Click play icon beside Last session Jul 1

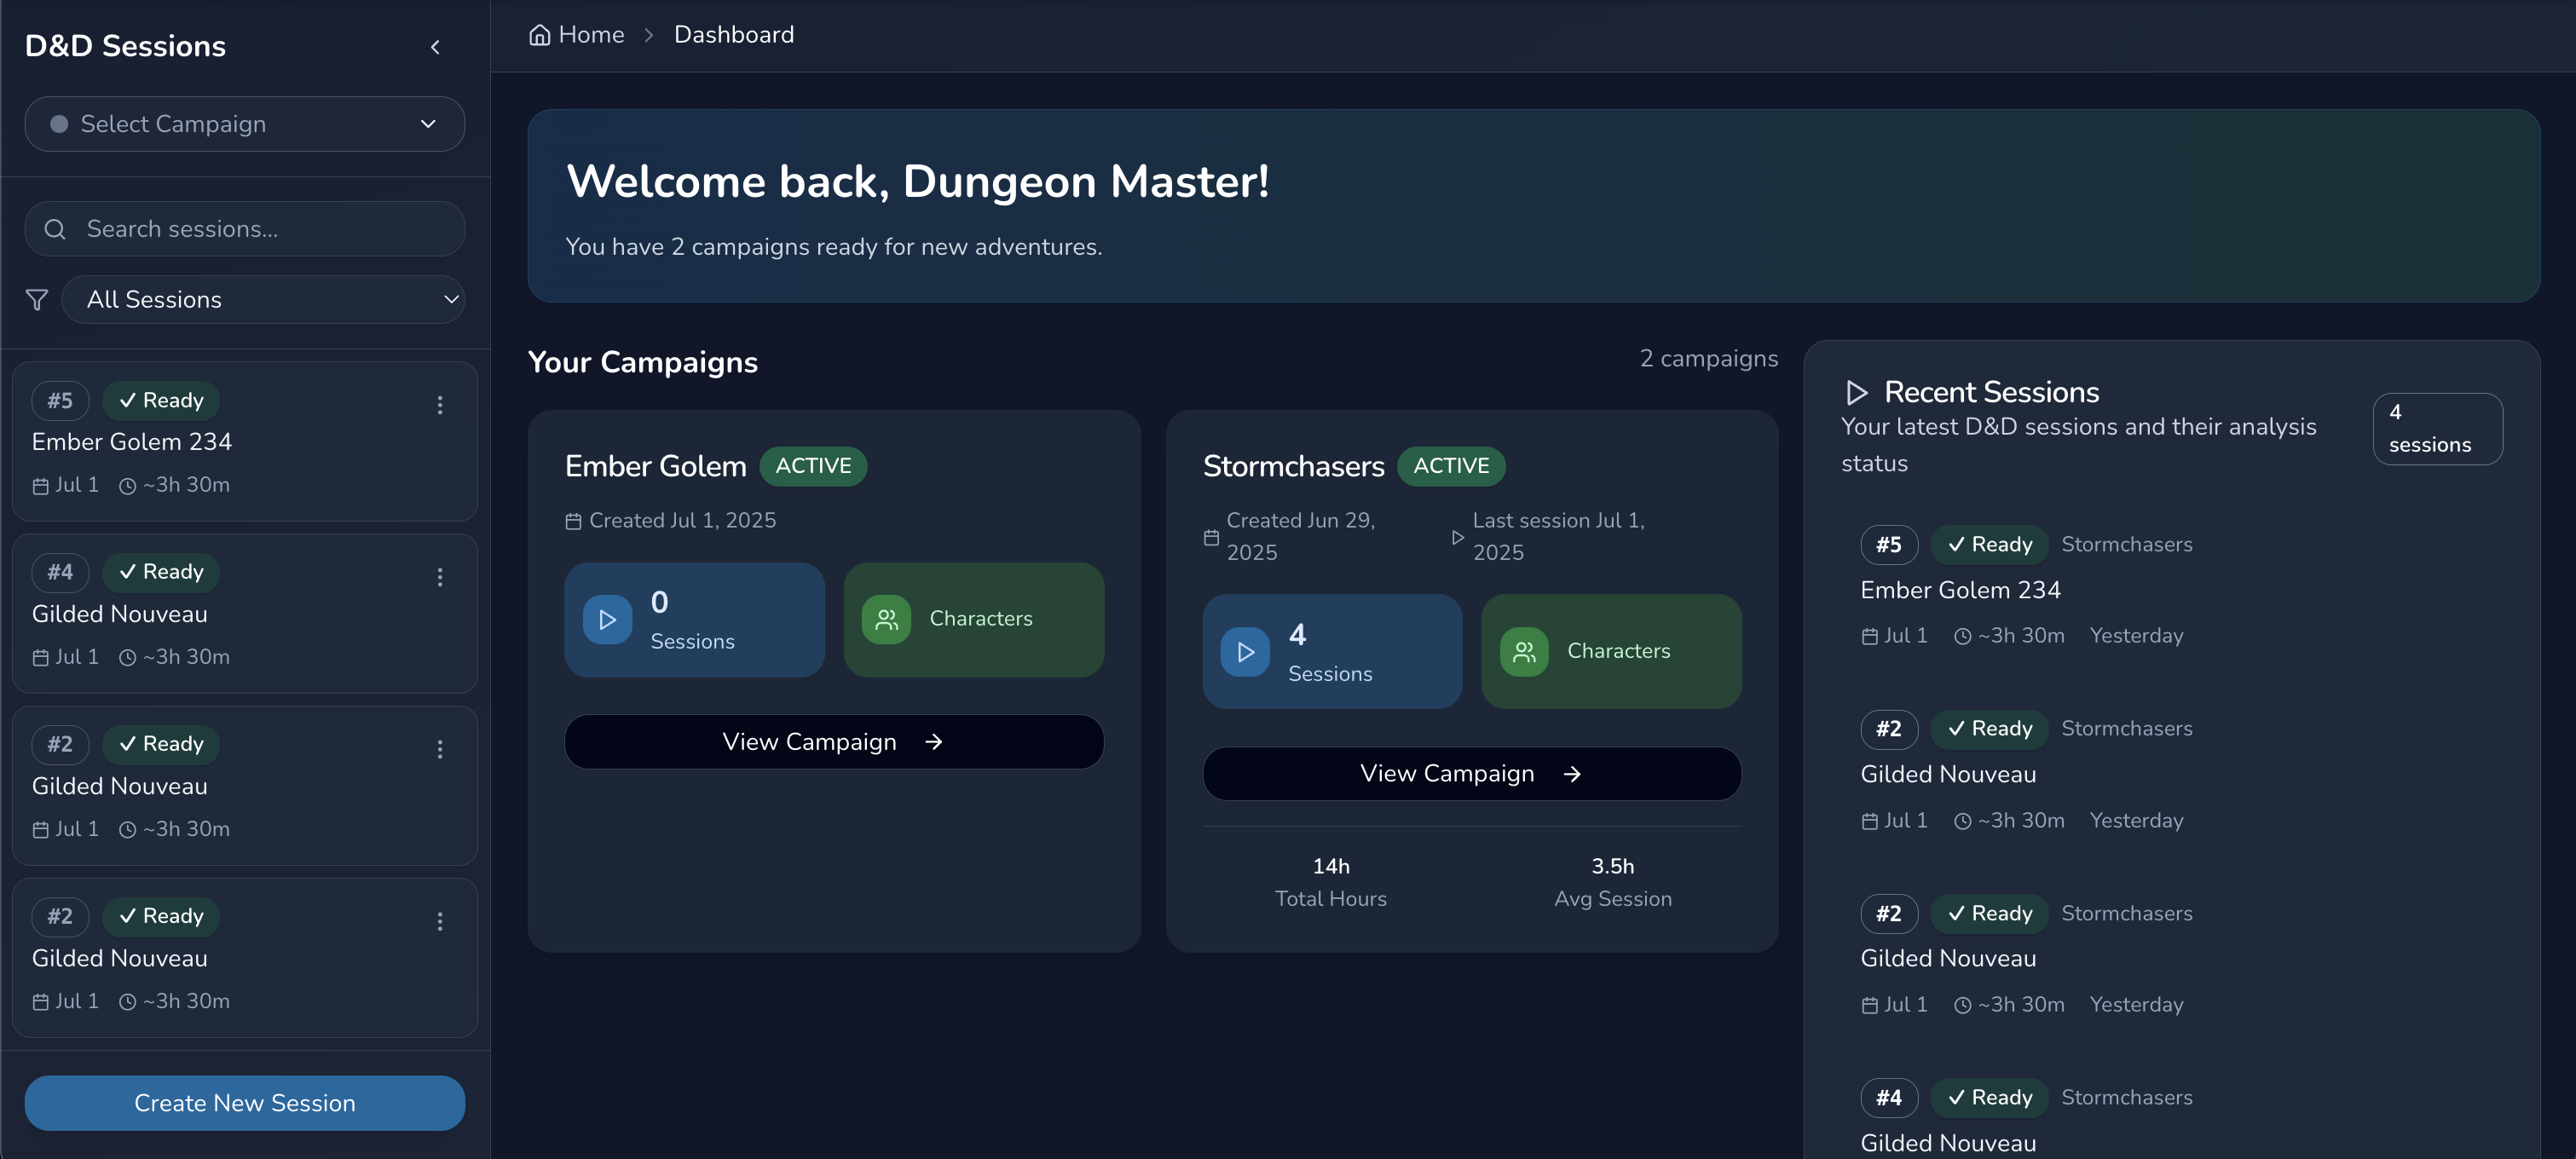pos(1458,537)
